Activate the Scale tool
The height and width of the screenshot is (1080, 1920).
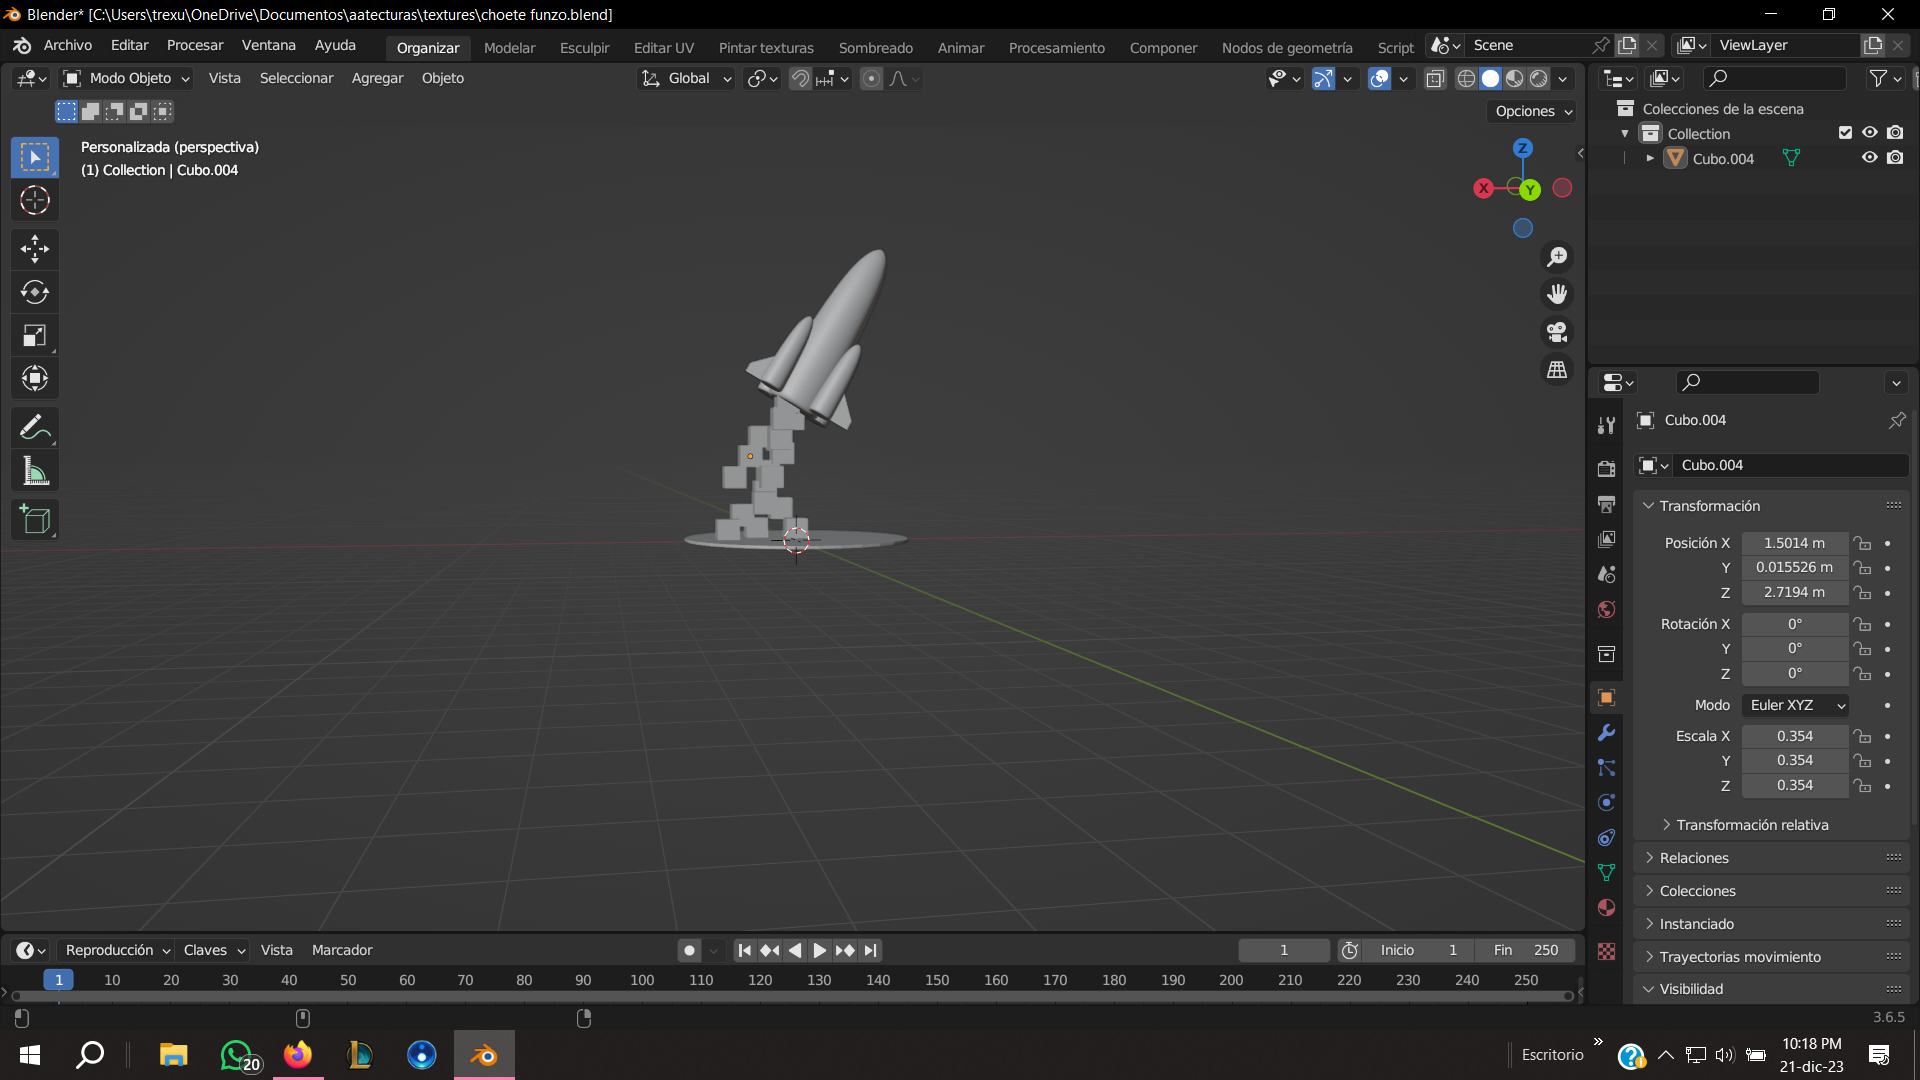(35, 335)
